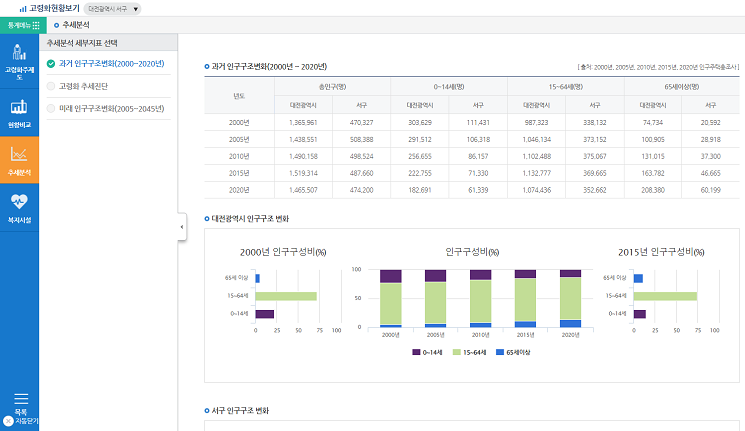The height and width of the screenshot is (431, 745).
Task: Click the 2020년 stacked bar in chart
Action: coord(570,298)
